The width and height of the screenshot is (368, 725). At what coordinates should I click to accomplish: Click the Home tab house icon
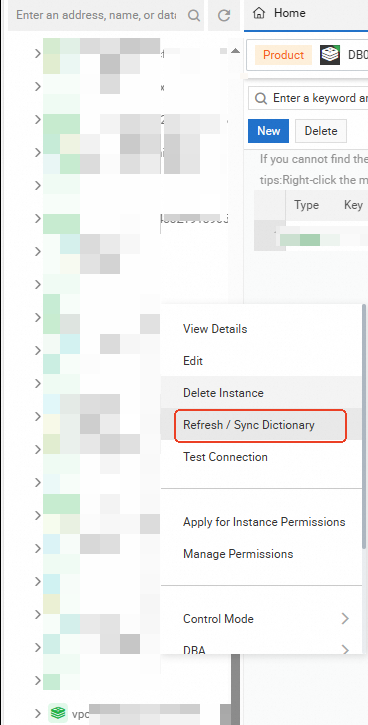[260, 13]
